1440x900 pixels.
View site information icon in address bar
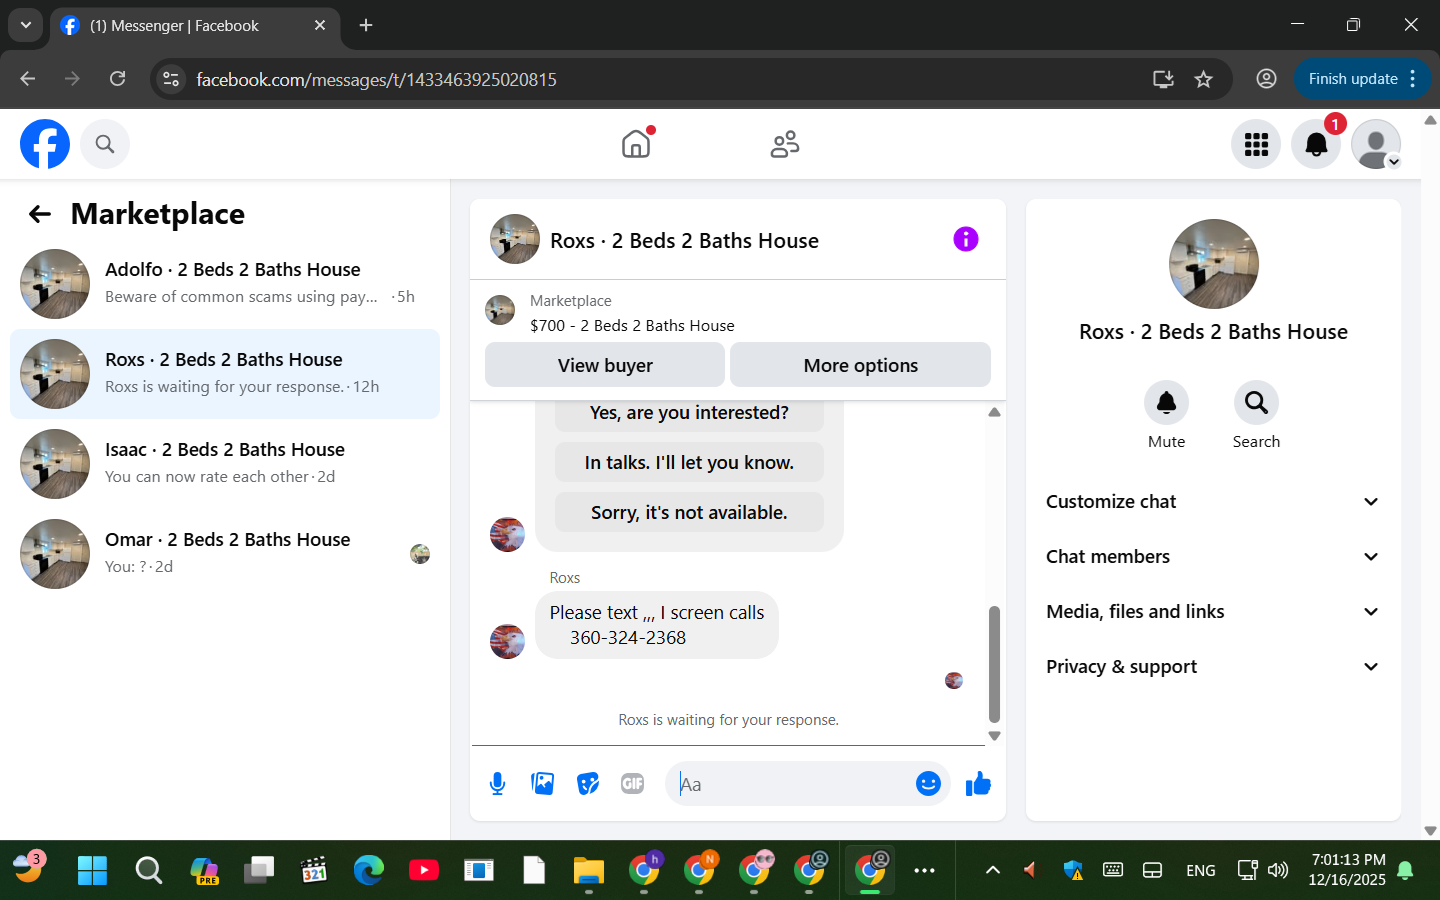(171, 79)
